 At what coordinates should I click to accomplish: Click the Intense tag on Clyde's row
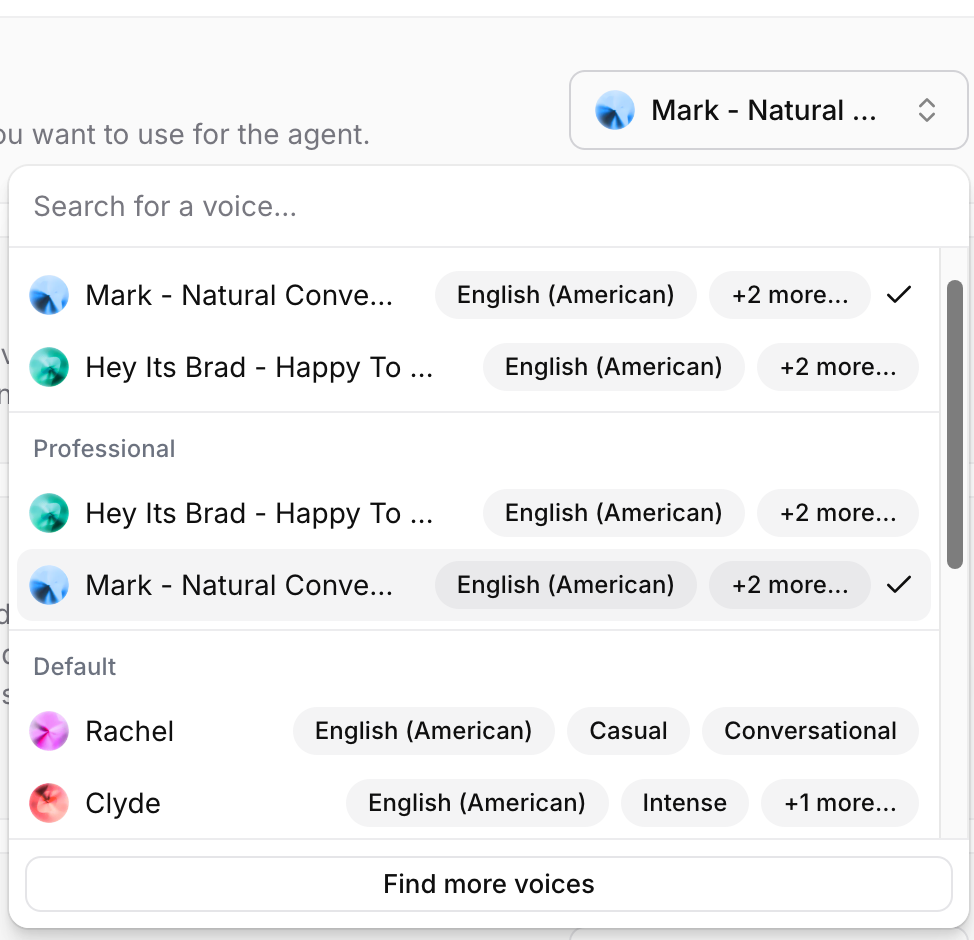[684, 803]
